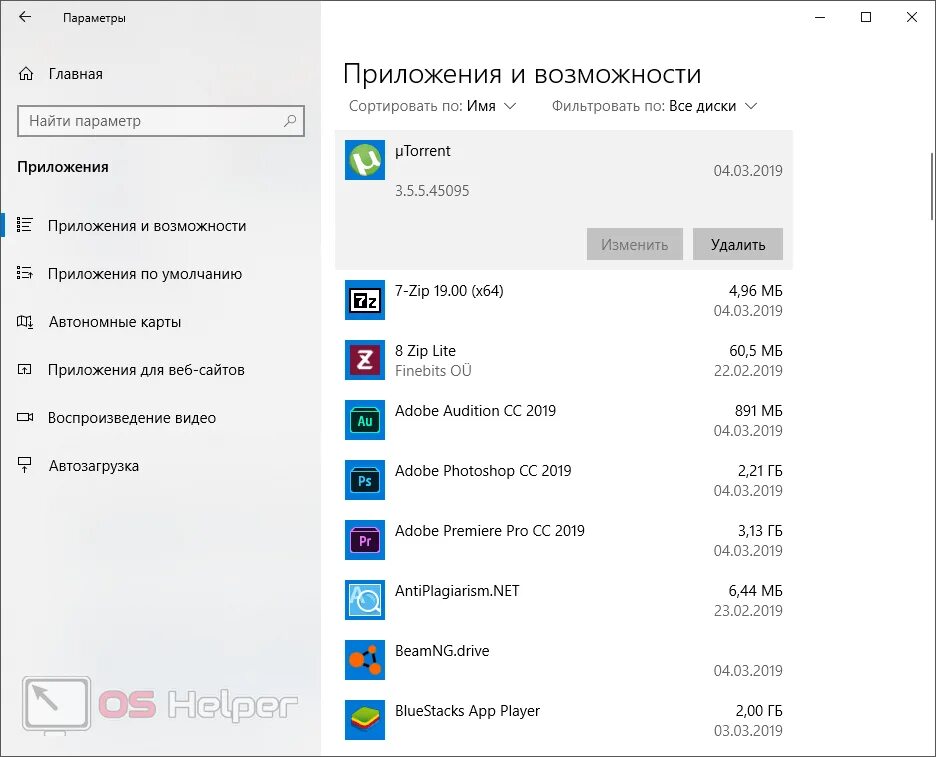This screenshot has width=936, height=757.
Task: Click the search magnifier icon
Action: click(290, 121)
